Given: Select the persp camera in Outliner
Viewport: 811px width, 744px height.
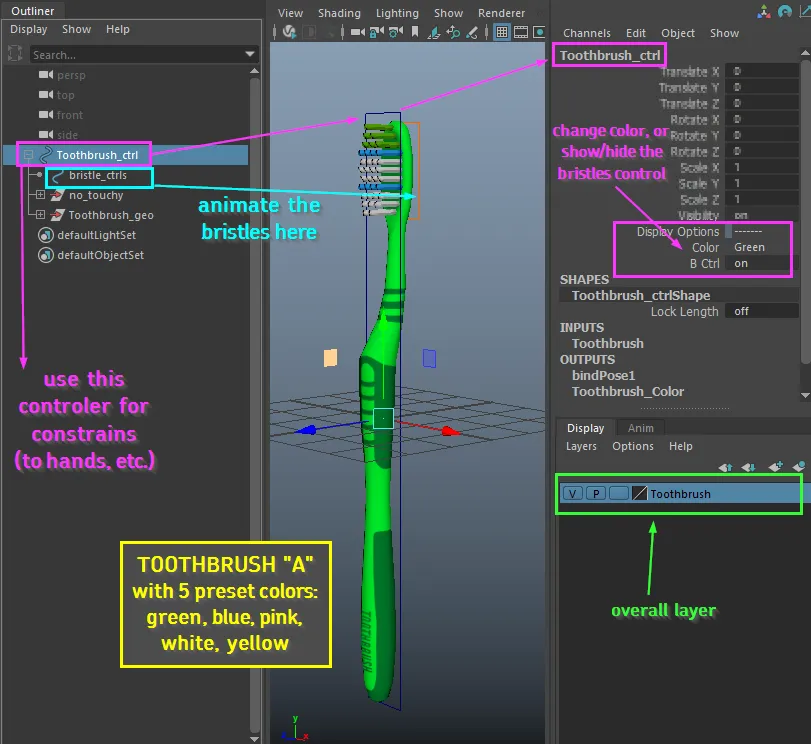Looking at the screenshot, I should tap(70, 75).
